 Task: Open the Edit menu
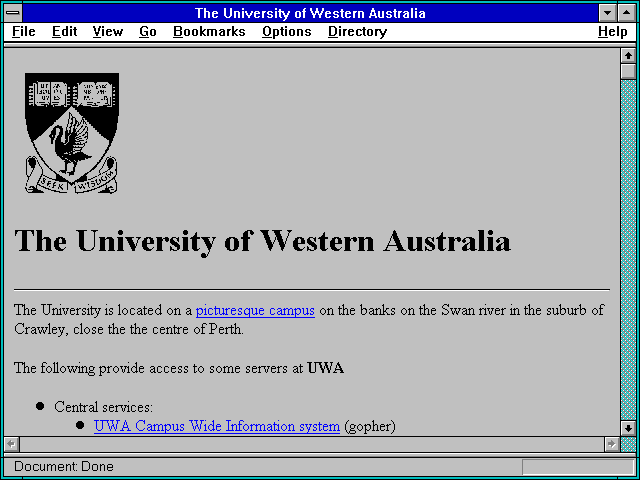click(64, 31)
